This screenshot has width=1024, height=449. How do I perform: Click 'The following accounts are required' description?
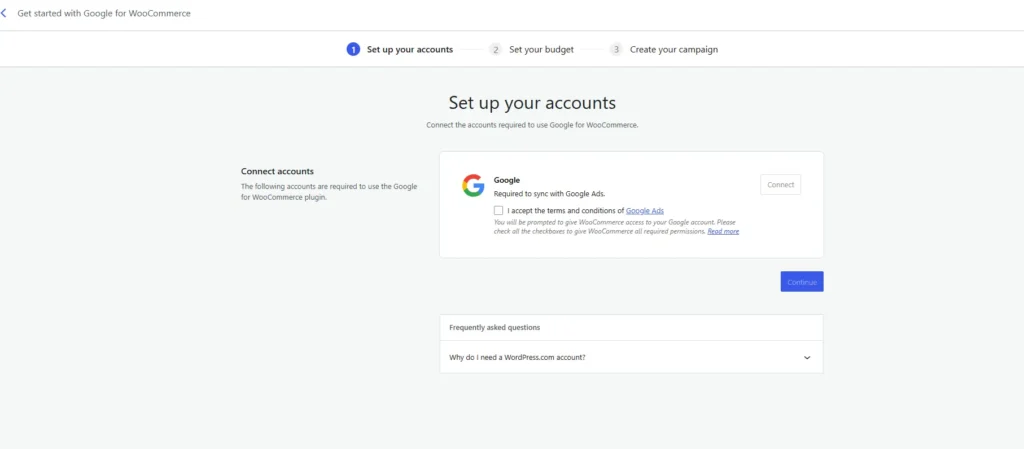coord(329,192)
